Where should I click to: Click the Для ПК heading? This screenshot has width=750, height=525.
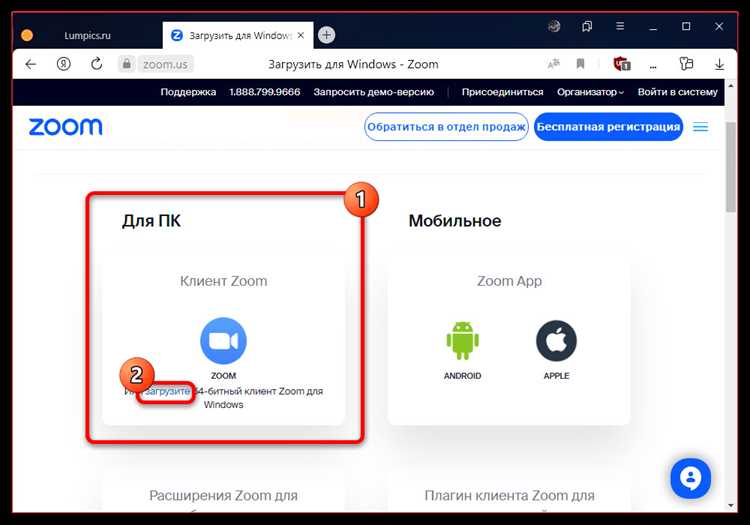click(x=151, y=221)
